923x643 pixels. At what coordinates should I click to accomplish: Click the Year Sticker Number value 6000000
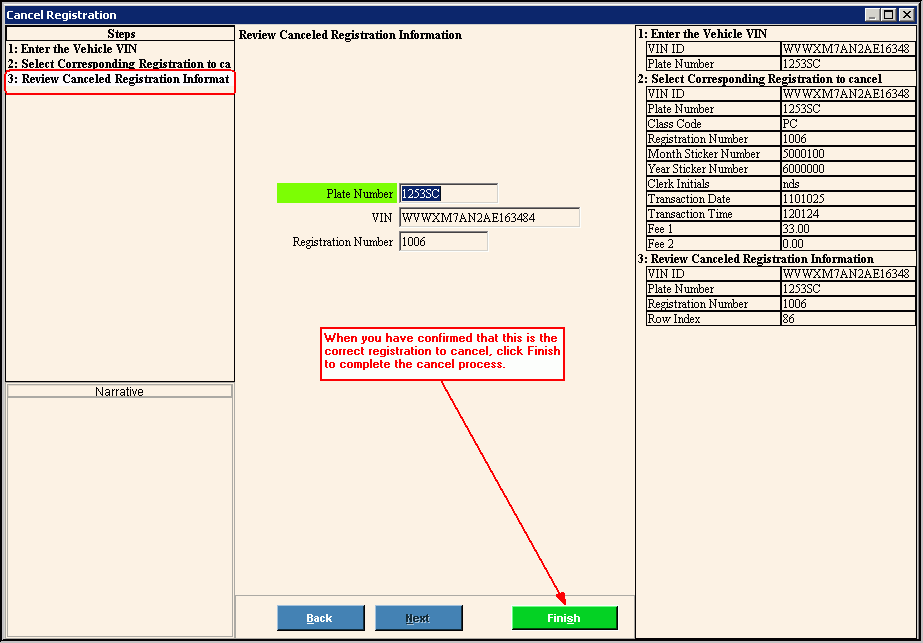click(846, 169)
